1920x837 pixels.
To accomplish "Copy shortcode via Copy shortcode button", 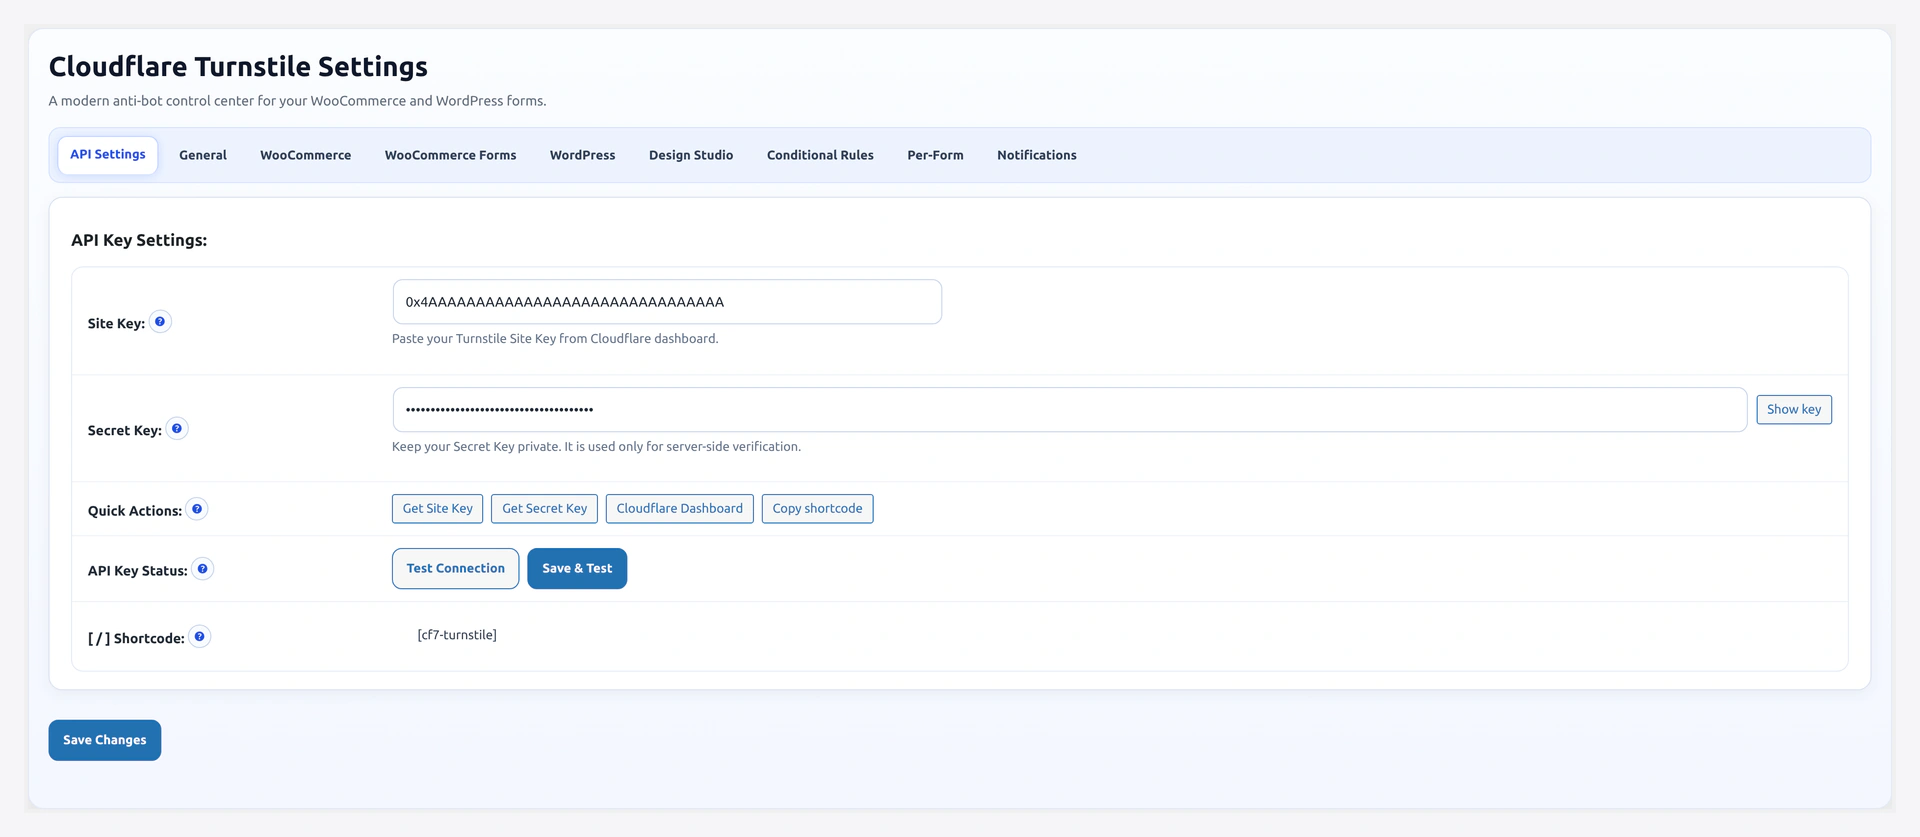I will pyautogui.click(x=817, y=509).
